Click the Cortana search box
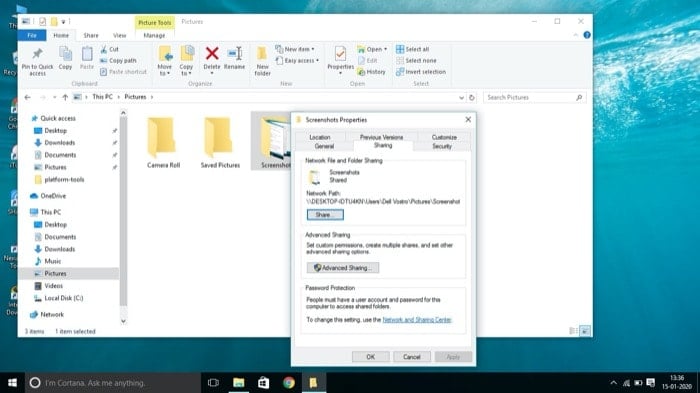 coord(113,383)
